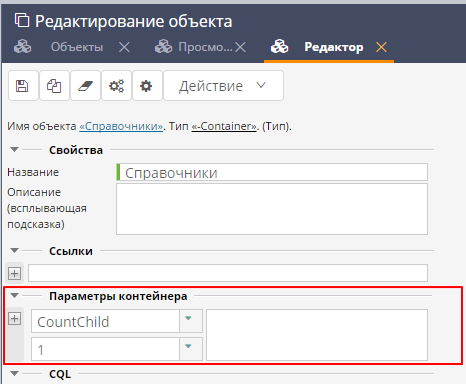Collapse the Свойства section
The height and width of the screenshot is (384, 466).
click(14, 150)
